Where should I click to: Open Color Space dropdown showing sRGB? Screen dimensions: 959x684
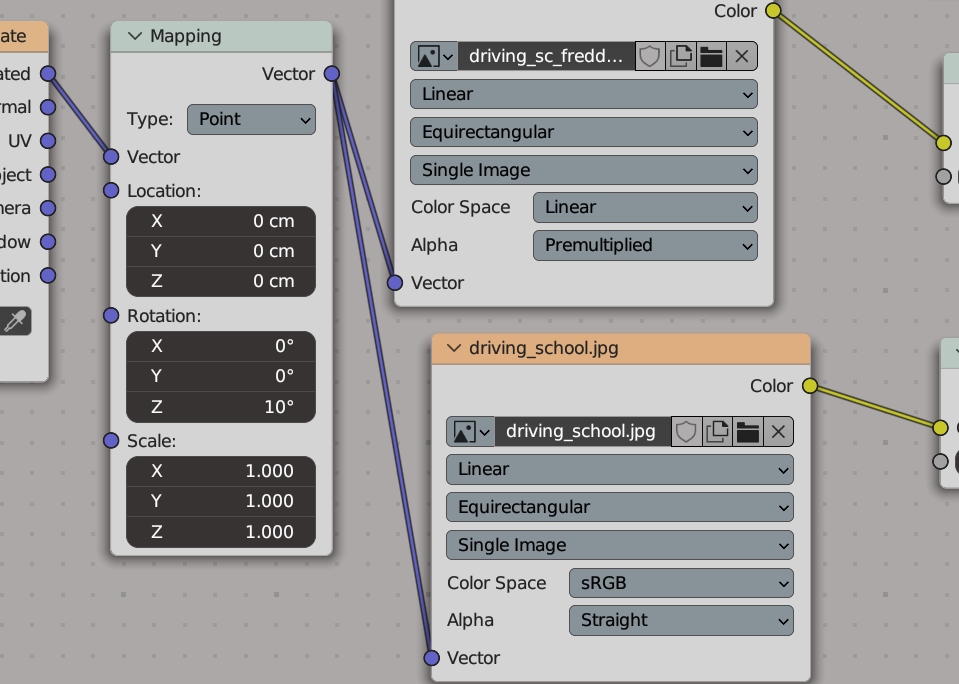tap(681, 583)
